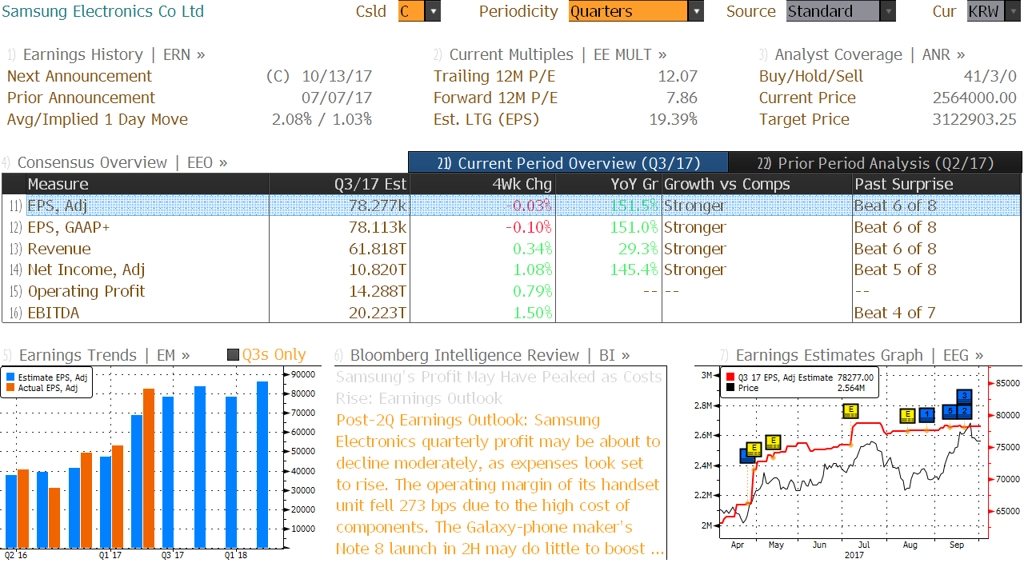The image size is (1024, 563).
Task: Click EBITDA estimate value 20.223T
Action: pos(377,313)
